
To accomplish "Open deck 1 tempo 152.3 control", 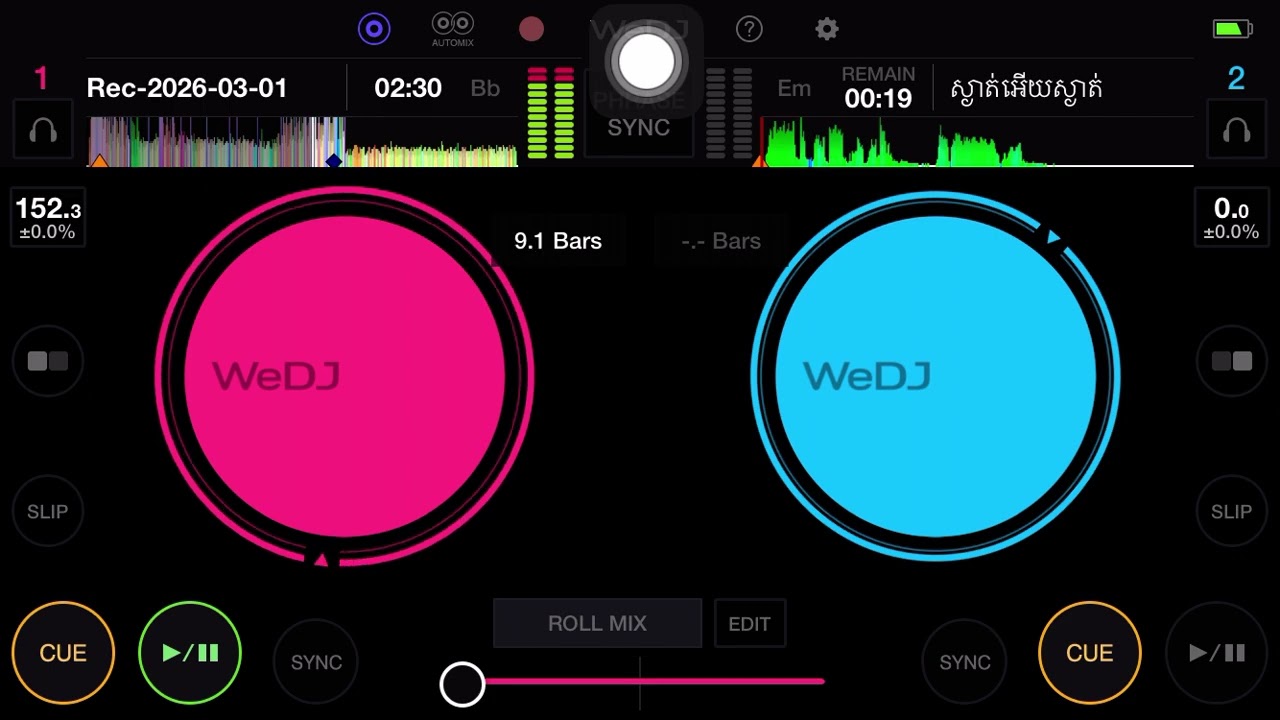I will (x=48, y=218).
